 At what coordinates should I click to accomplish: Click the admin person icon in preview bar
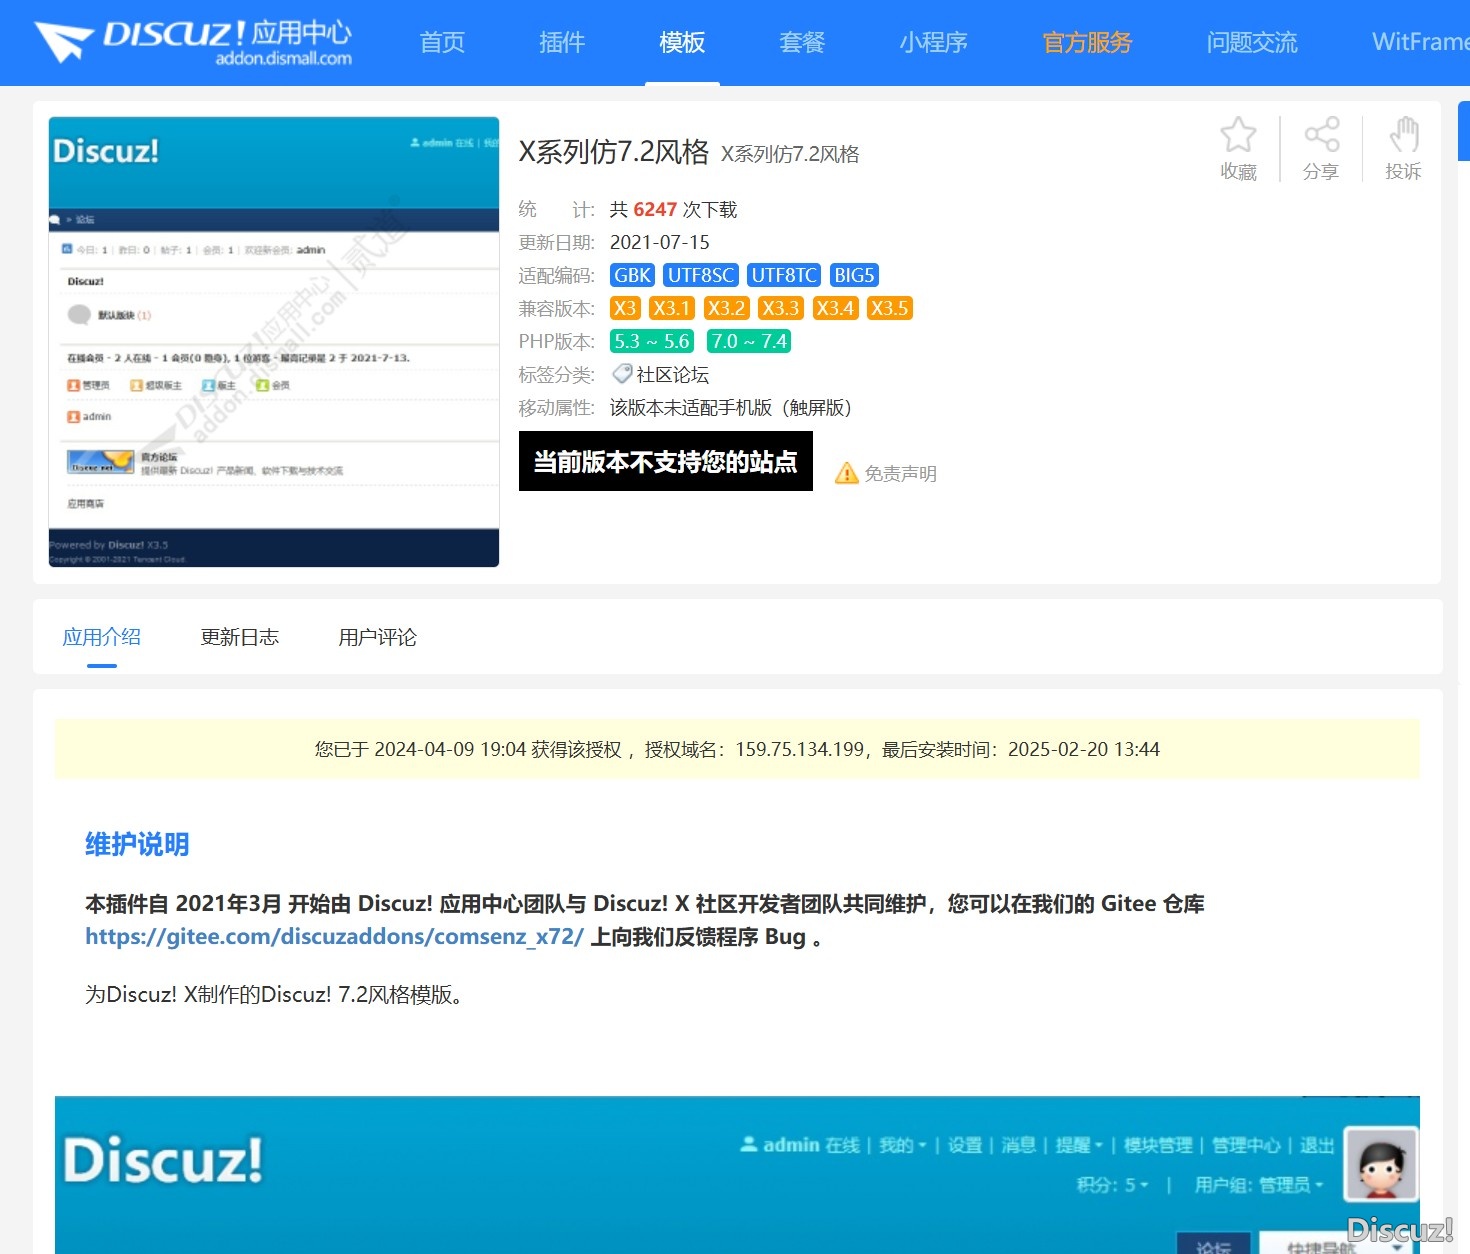tap(414, 143)
